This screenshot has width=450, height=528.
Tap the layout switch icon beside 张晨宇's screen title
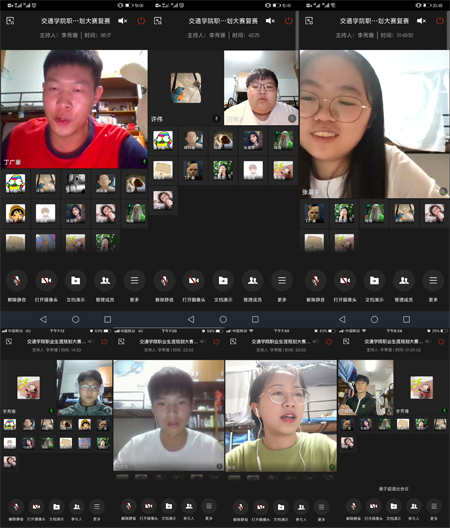[x=309, y=21]
